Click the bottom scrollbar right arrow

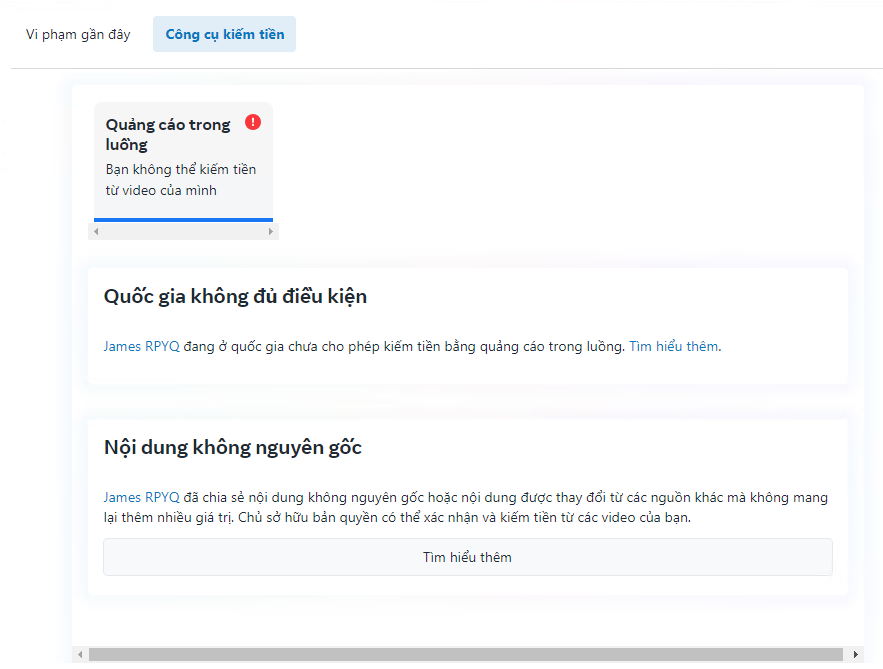855,654
